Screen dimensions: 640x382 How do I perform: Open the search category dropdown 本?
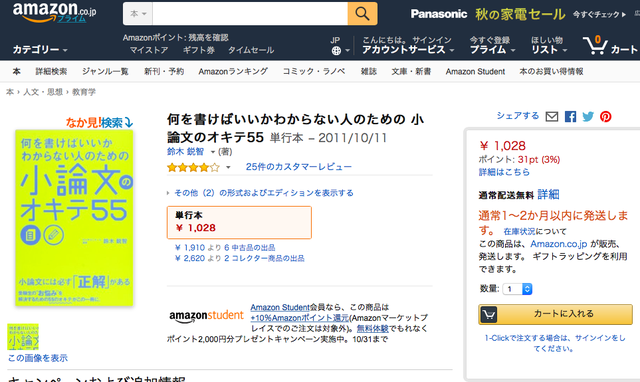tap(138, 14)
